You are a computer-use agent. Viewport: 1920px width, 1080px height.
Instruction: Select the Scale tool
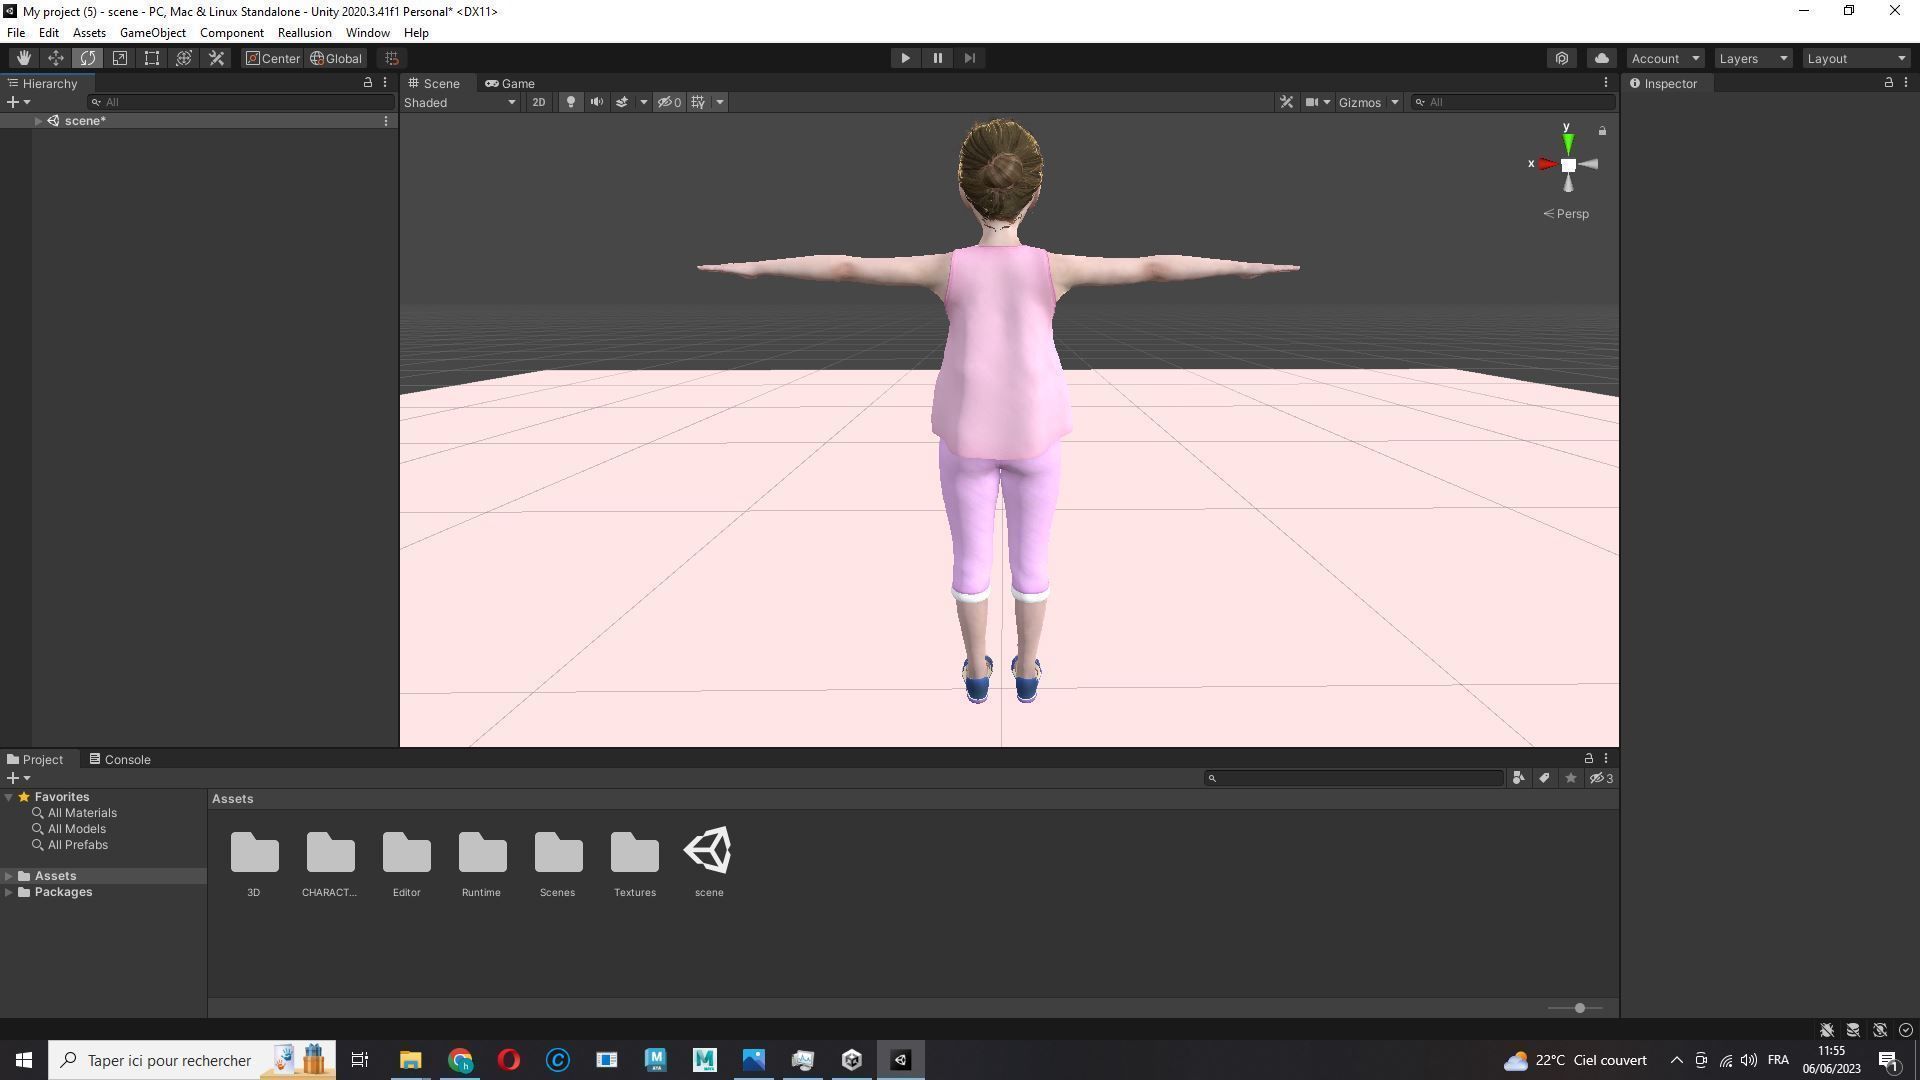pos(120,58)
